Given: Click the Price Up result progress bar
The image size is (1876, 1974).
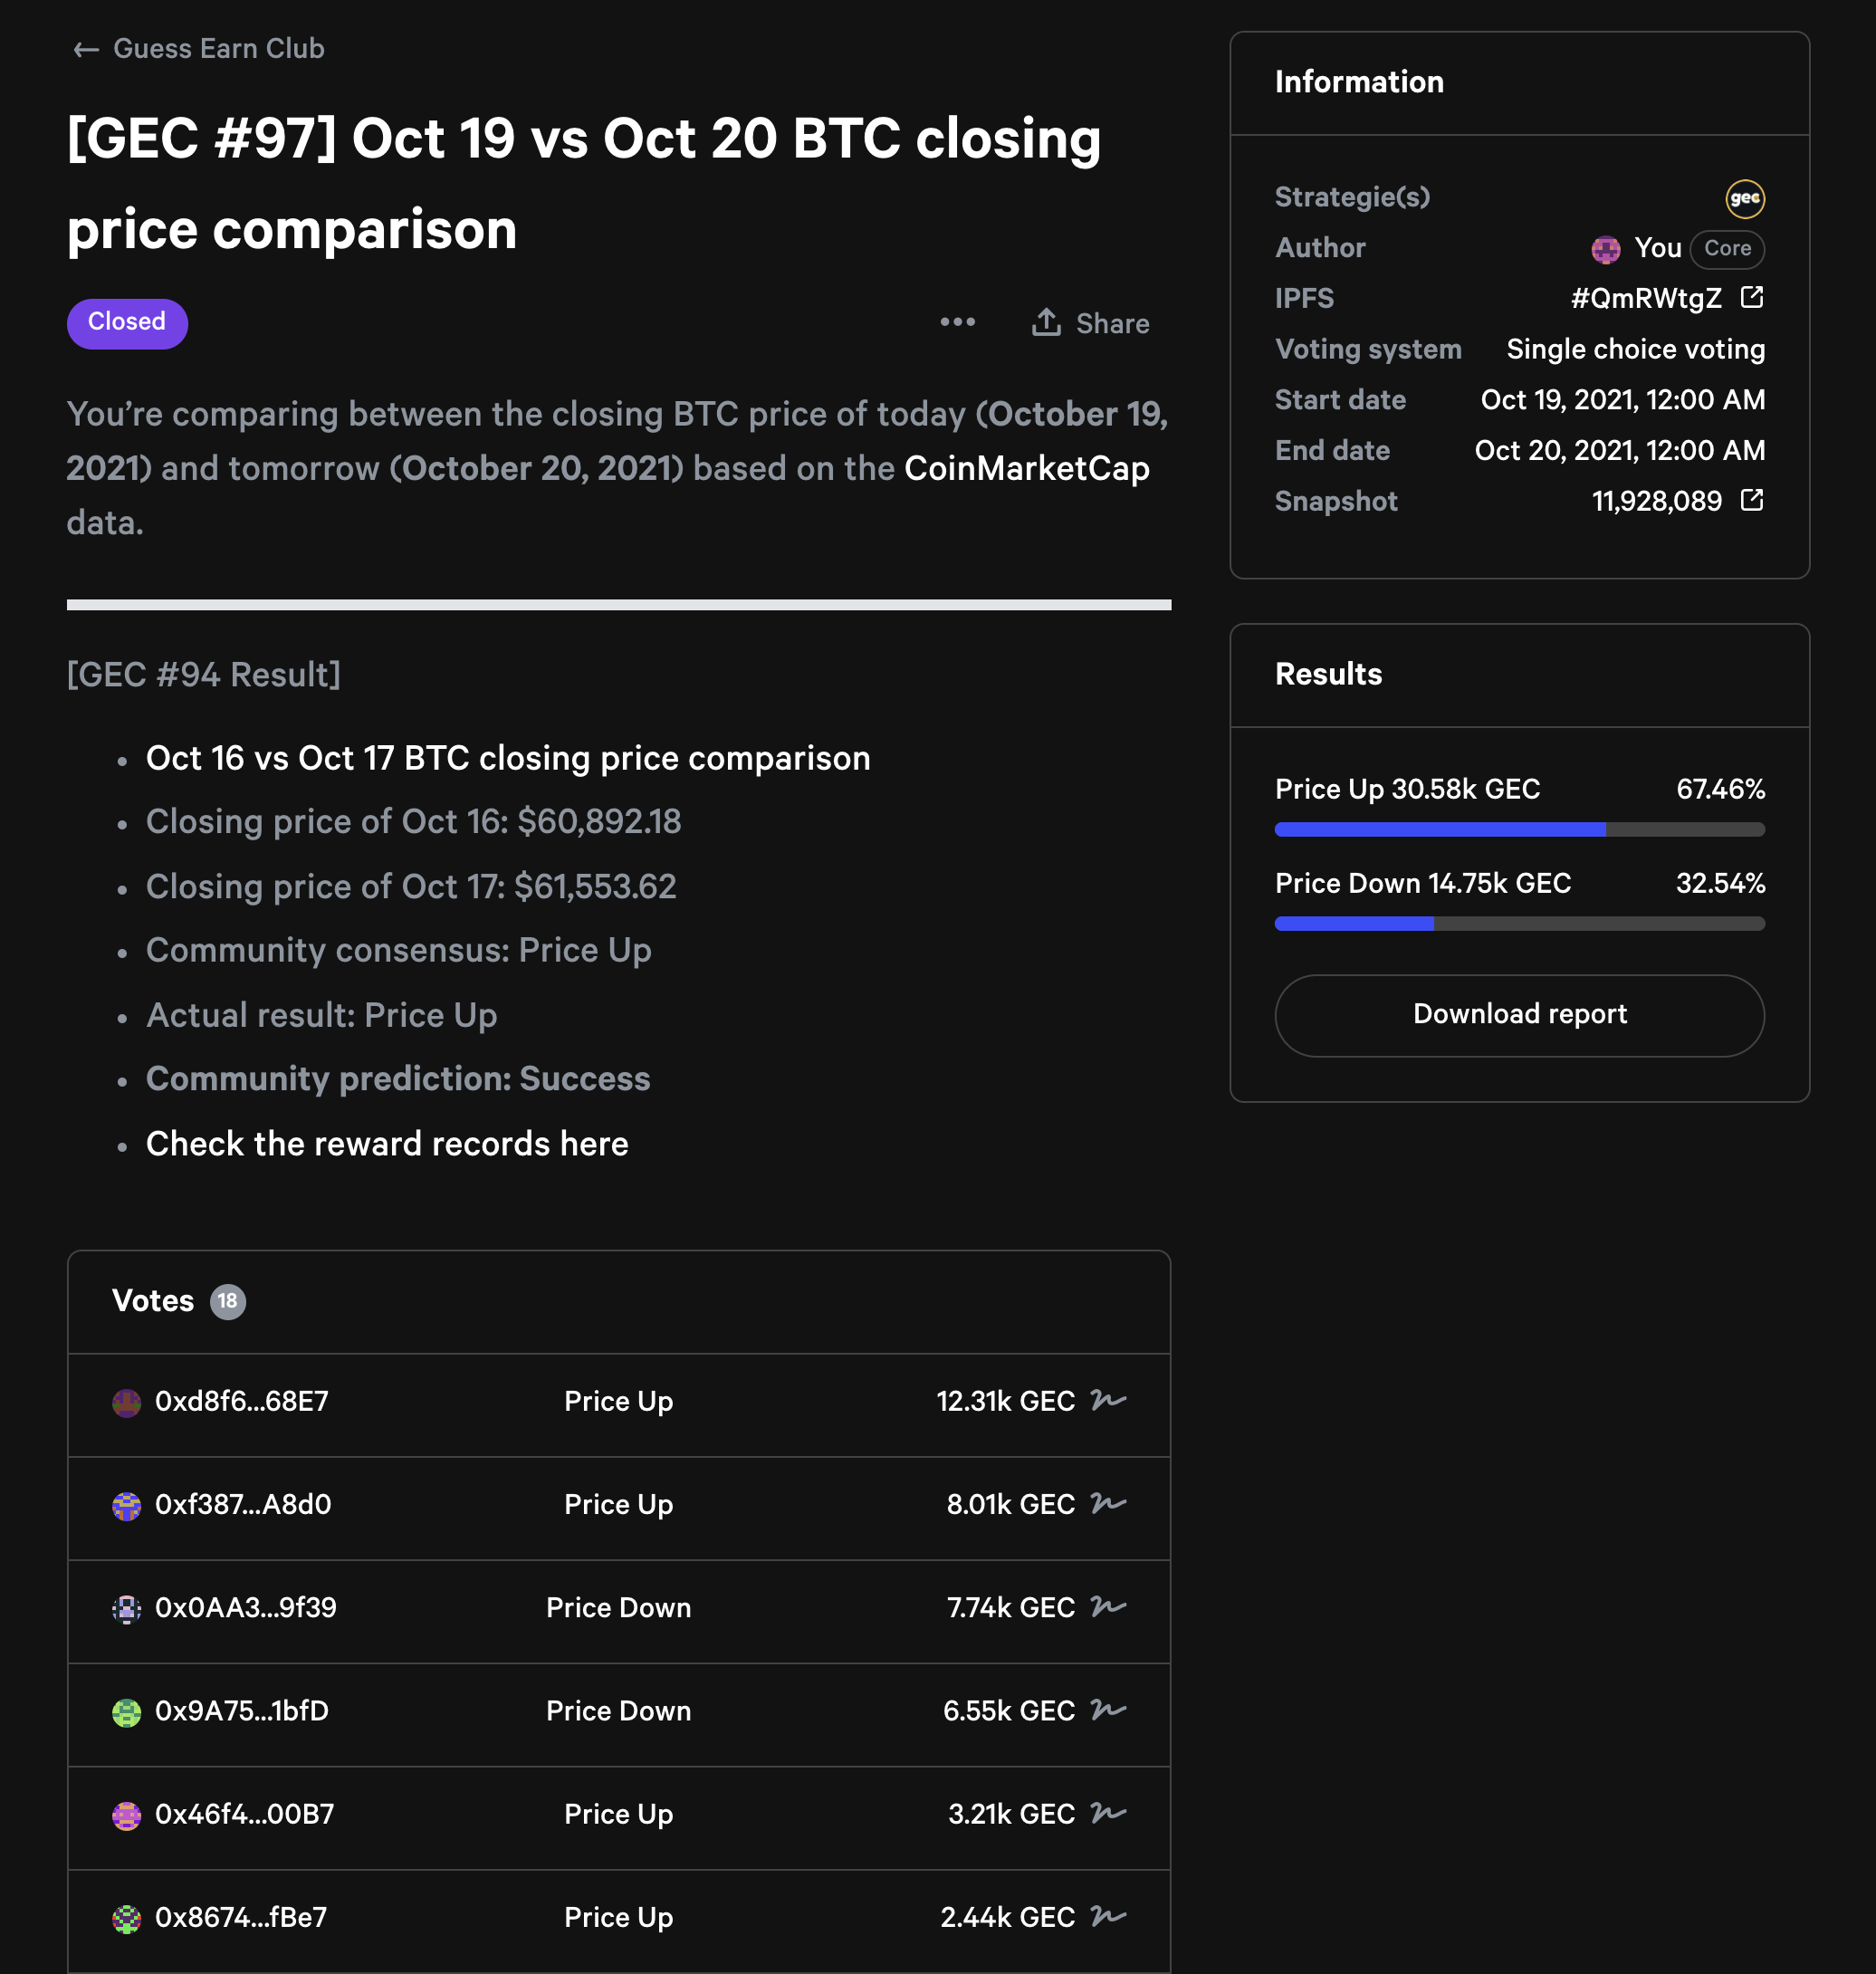Looking at the screenshot, I should (x=1519, y=829).
